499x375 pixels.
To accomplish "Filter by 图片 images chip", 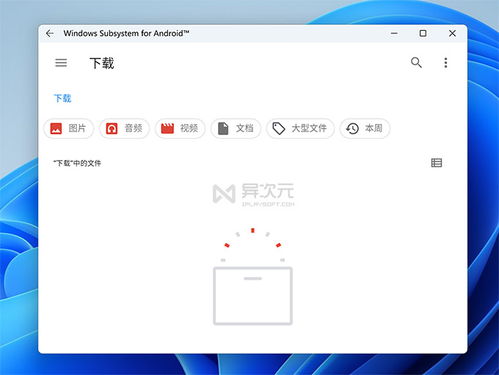I will coord(69,128).
